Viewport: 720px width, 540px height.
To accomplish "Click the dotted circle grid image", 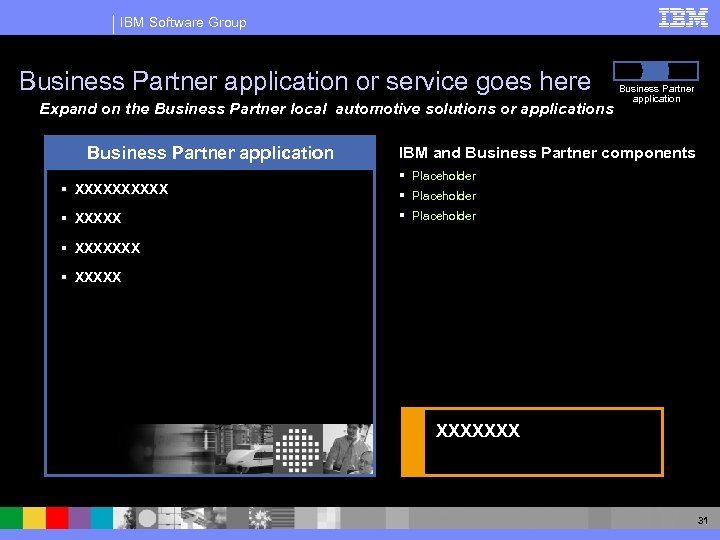I will point(298,449).
